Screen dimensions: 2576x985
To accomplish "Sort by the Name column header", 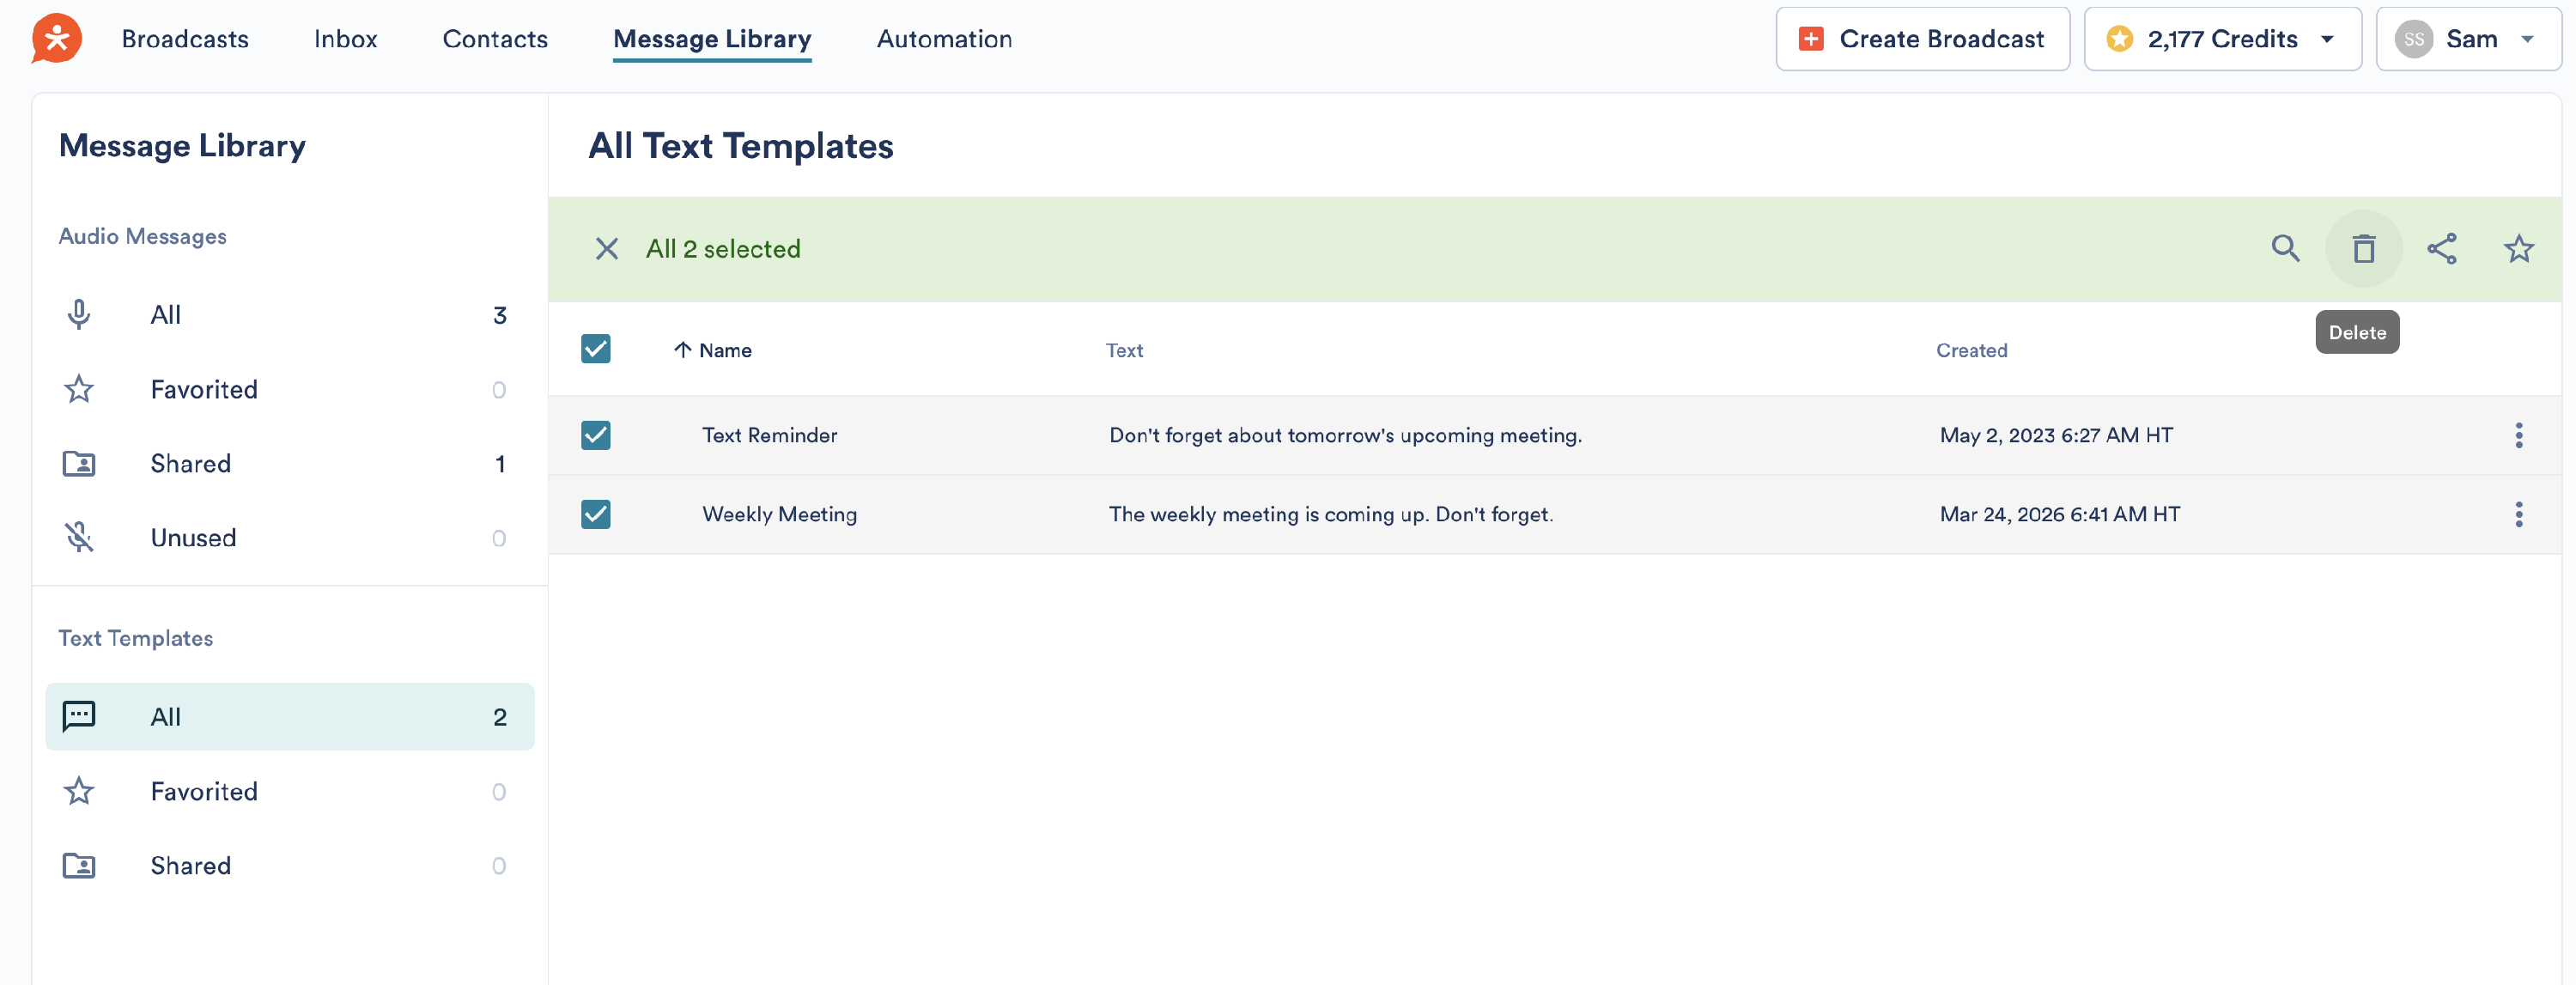I will 724,350.
